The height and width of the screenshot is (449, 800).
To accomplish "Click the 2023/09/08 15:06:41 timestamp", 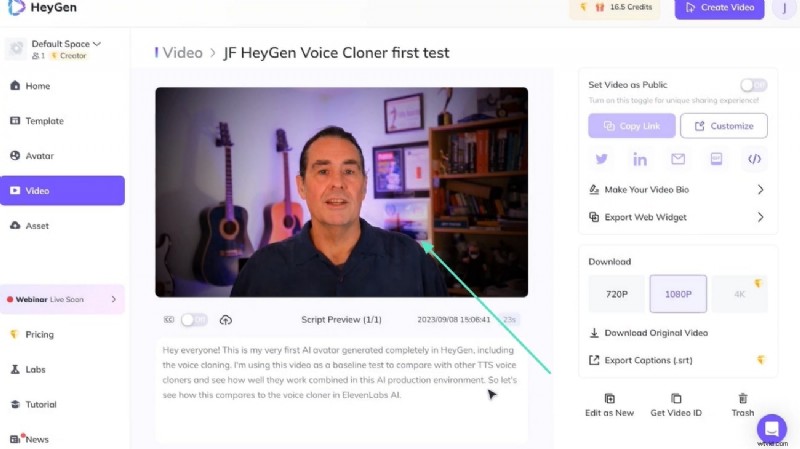I will tap(454, 320).
